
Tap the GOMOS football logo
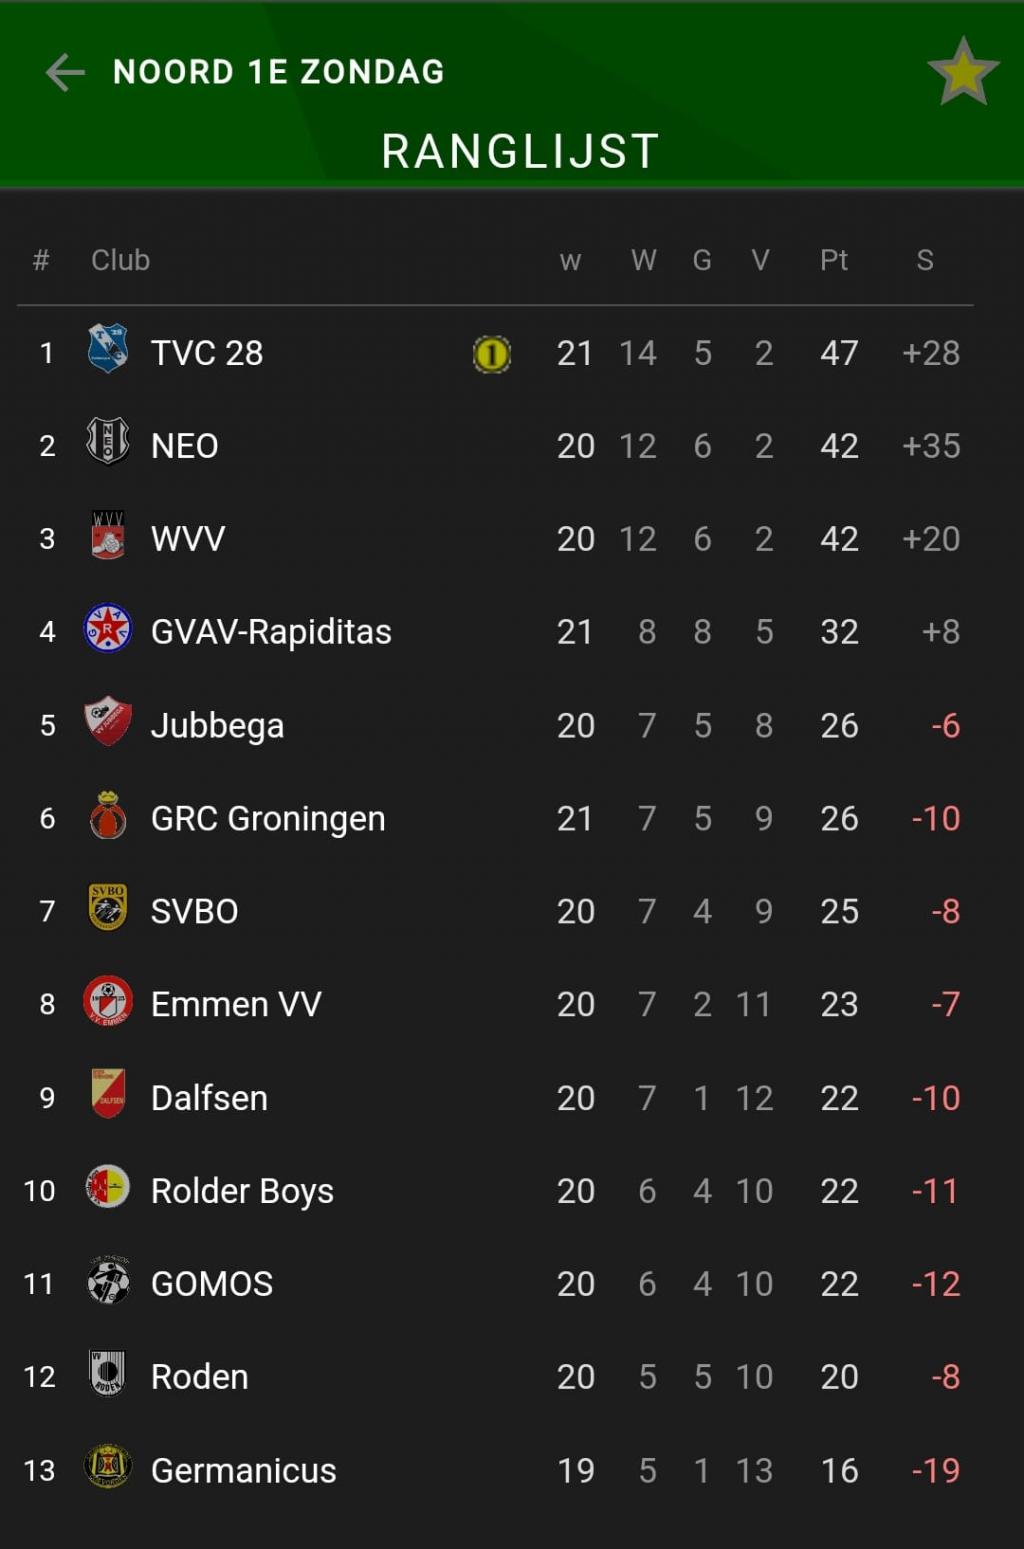[x=108, y=1280]
